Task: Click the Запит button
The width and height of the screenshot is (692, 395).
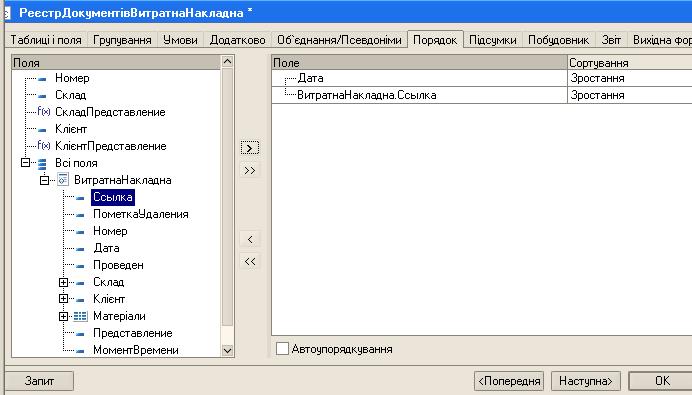Action: 39,380
